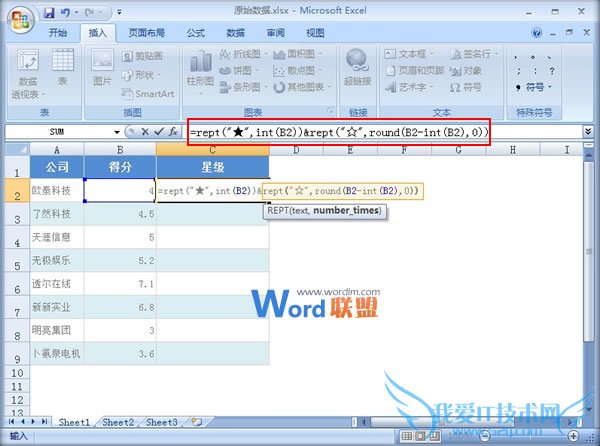Insert 页眉和页脚 header and footer
The image size is (600, 446).
[414, 70]
